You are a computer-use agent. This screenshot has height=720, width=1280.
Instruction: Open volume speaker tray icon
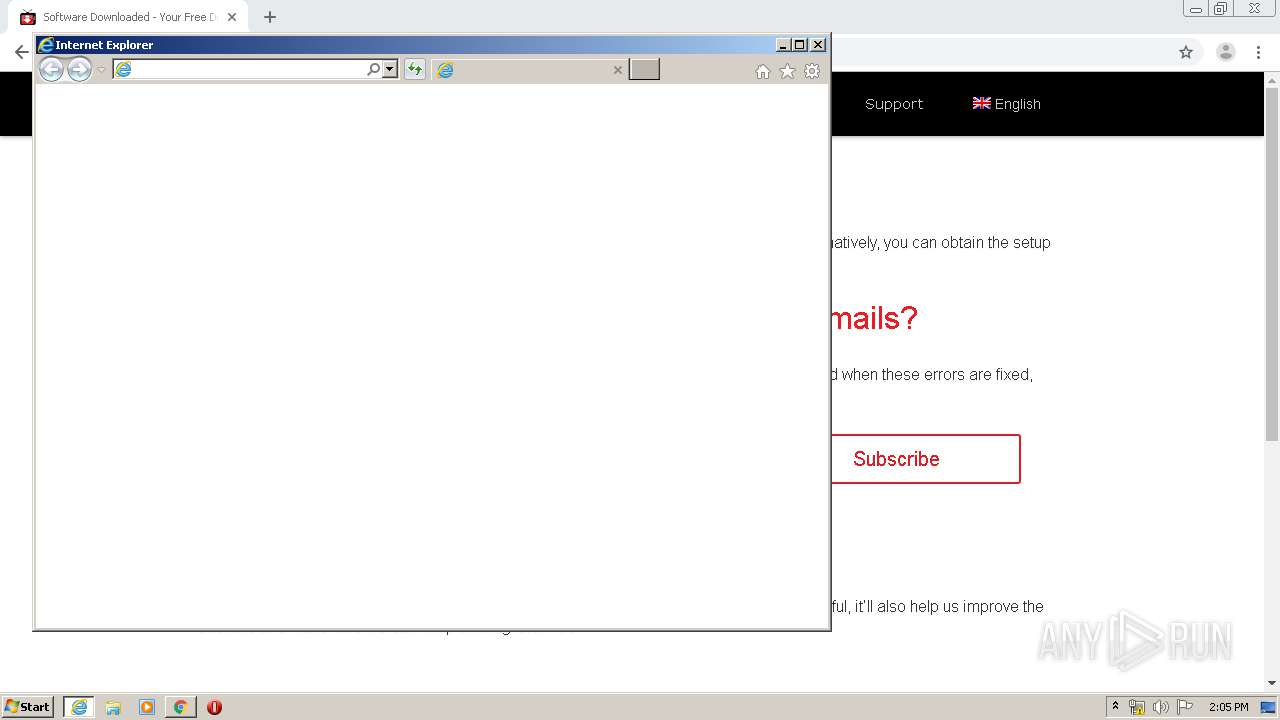pyautogui.click(x=1161, y=707)
